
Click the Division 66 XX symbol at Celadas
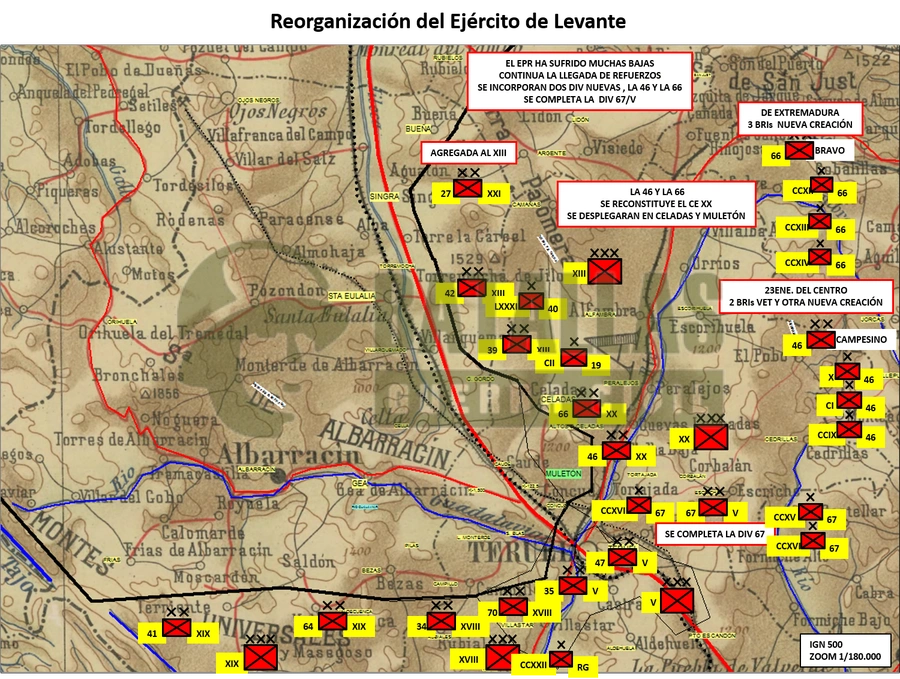[587, 409]
